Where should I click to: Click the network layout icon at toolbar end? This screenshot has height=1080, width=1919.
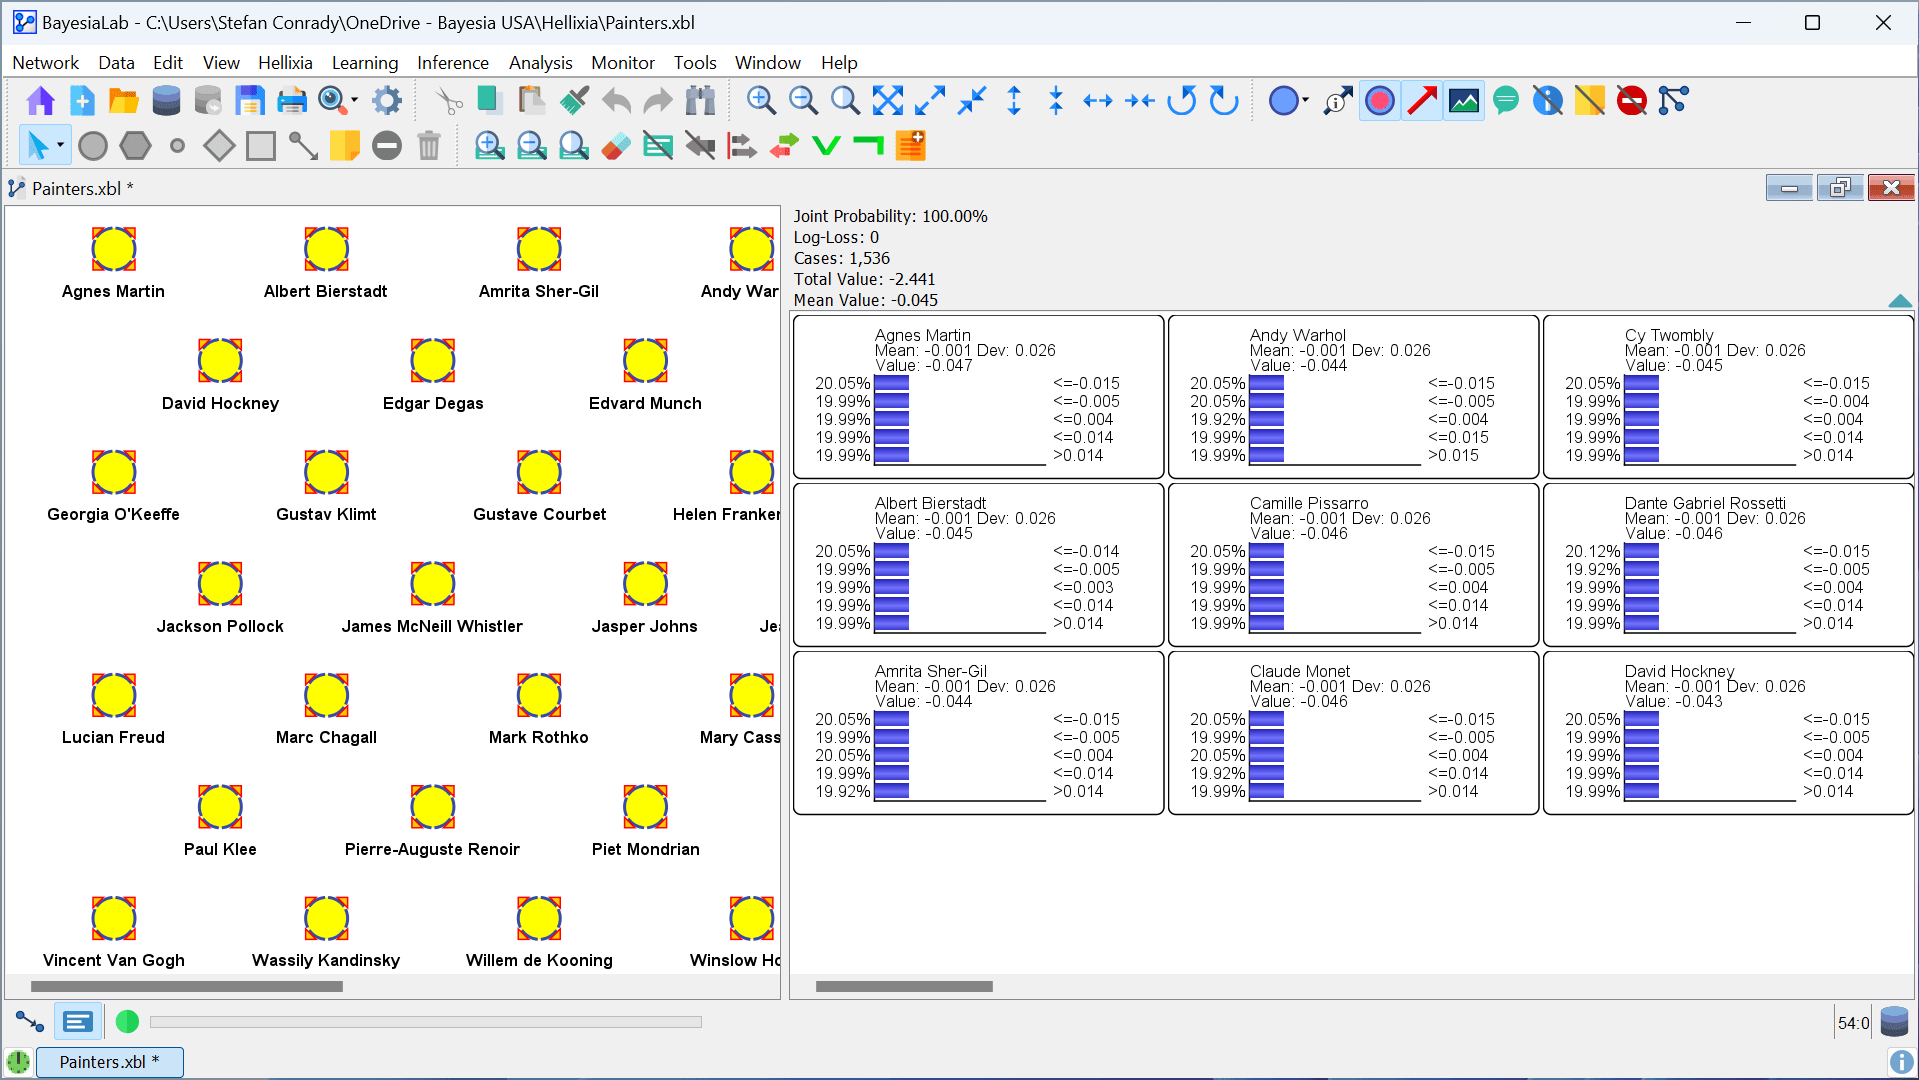click(x=1674, y=101)
